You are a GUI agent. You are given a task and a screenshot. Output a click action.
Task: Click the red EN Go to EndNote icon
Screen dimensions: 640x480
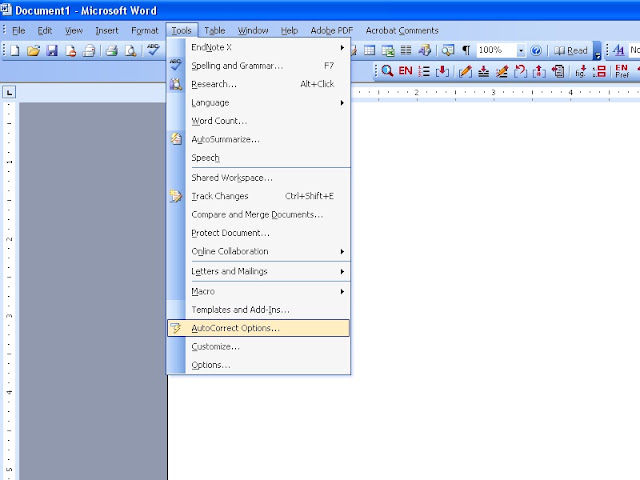tap(405, 71)
